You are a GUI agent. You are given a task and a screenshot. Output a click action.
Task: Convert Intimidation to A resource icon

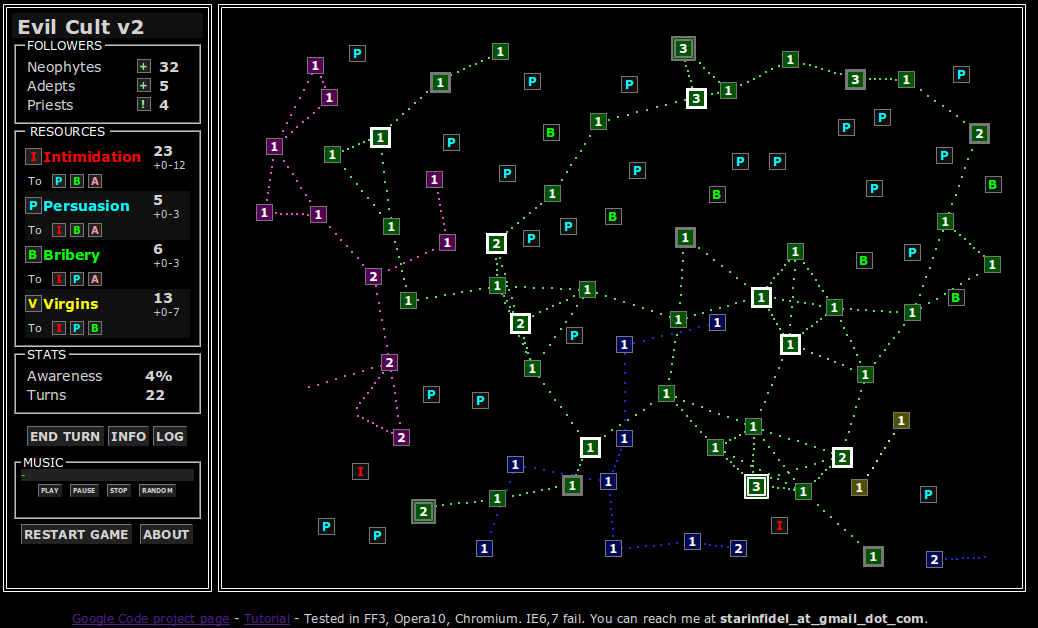pyautogui.click(x=95, y=181)
